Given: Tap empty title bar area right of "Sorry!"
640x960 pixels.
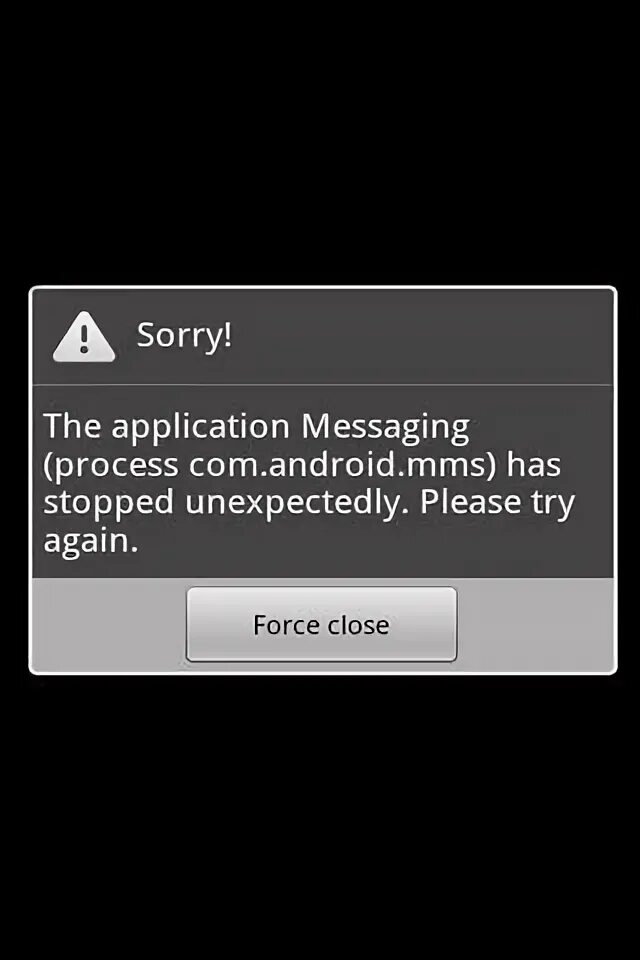Looking at the screenshot, I should (423, 337).
